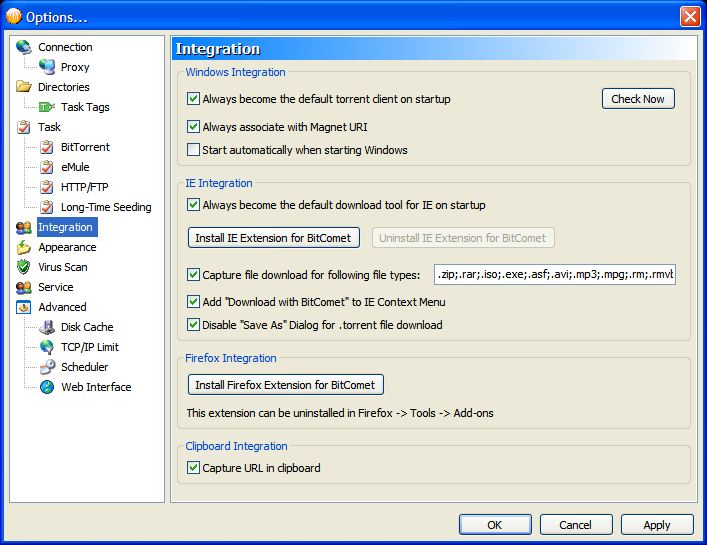Select the Task category
Image resolution: width=707 pixels, height=545 pixels.
click(49, 127)
